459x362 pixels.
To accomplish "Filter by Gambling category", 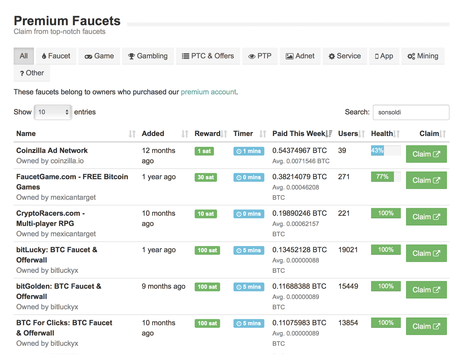I will [x=148, y=56].
